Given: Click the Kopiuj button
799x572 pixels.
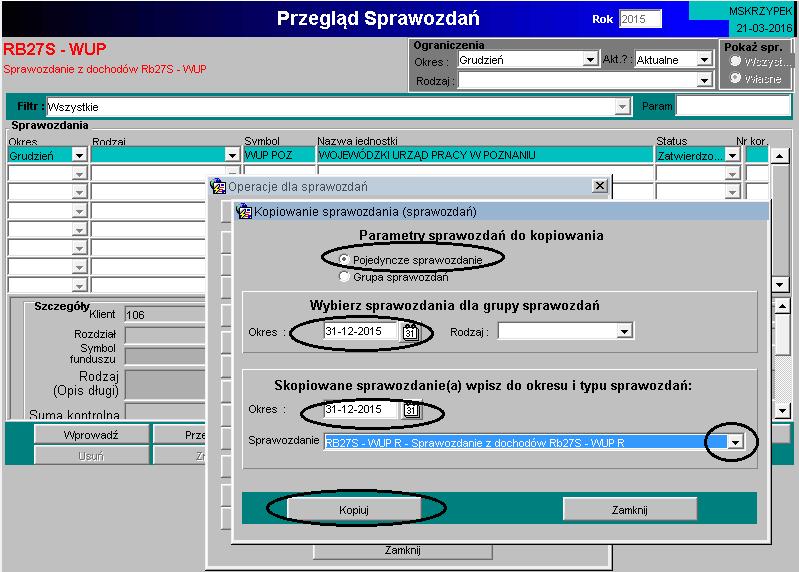Looking at the screenshot, I should point(354,510).
